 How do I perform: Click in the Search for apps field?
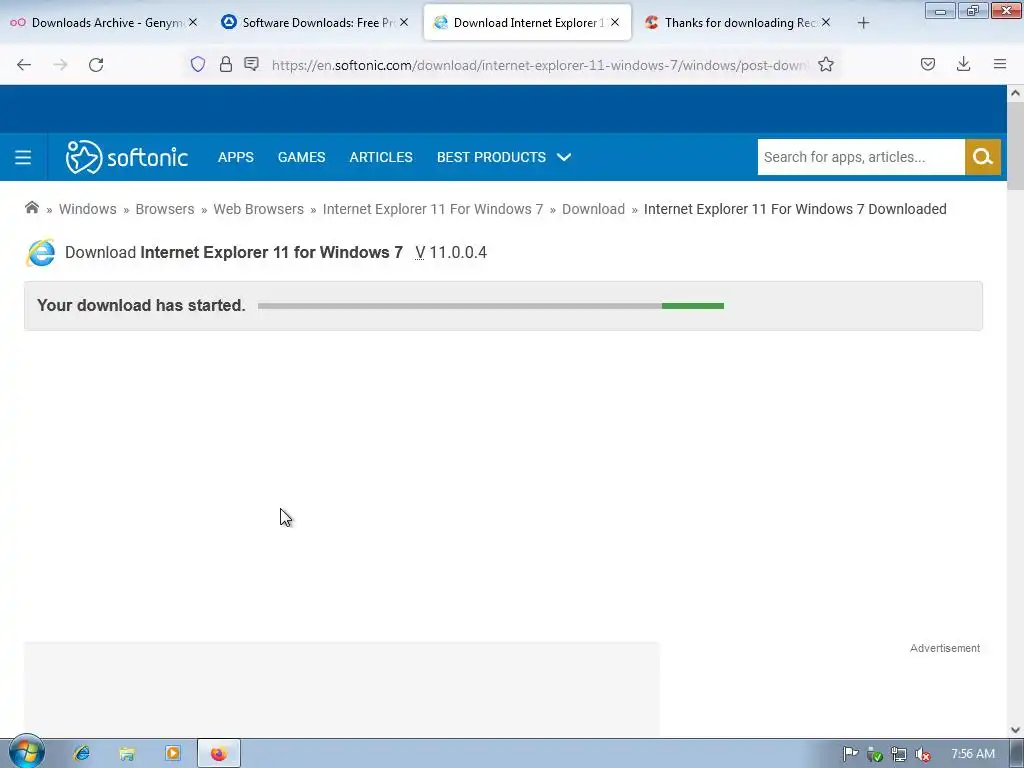point(861,157)
